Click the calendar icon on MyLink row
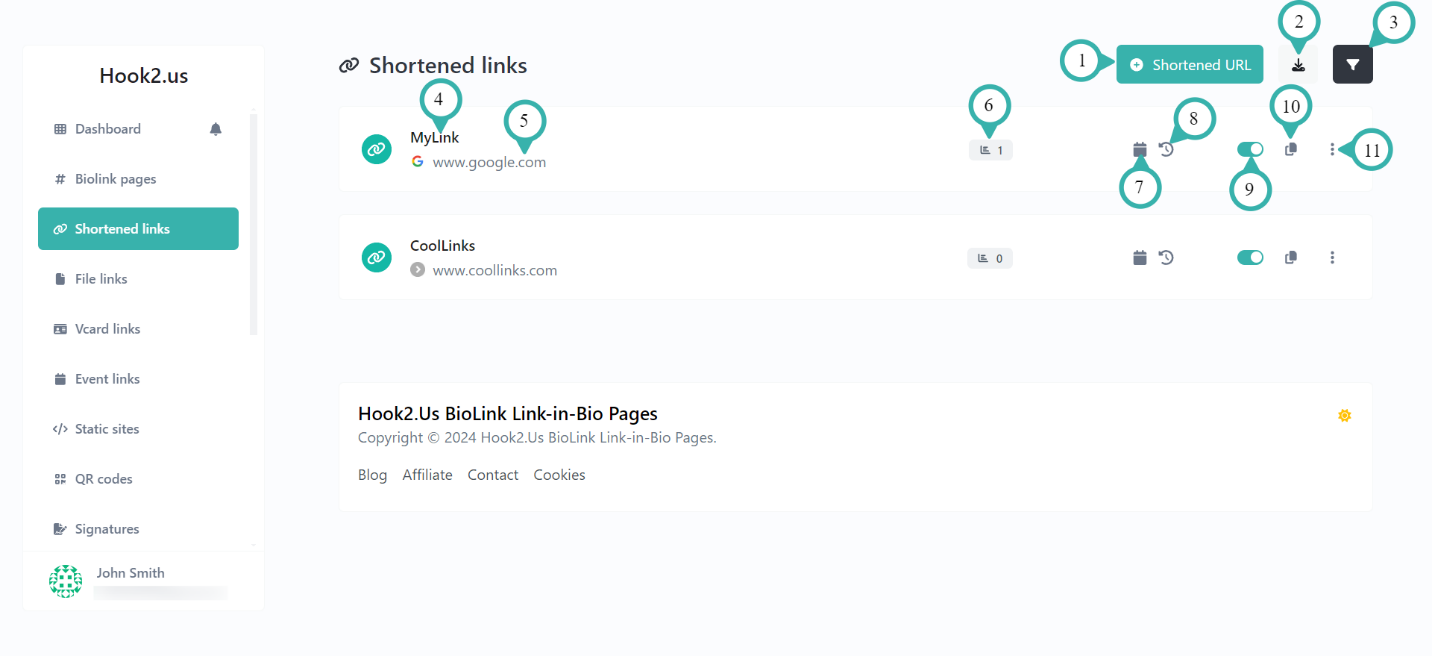The image size is (1432, 656). [x=1139, y=150]
